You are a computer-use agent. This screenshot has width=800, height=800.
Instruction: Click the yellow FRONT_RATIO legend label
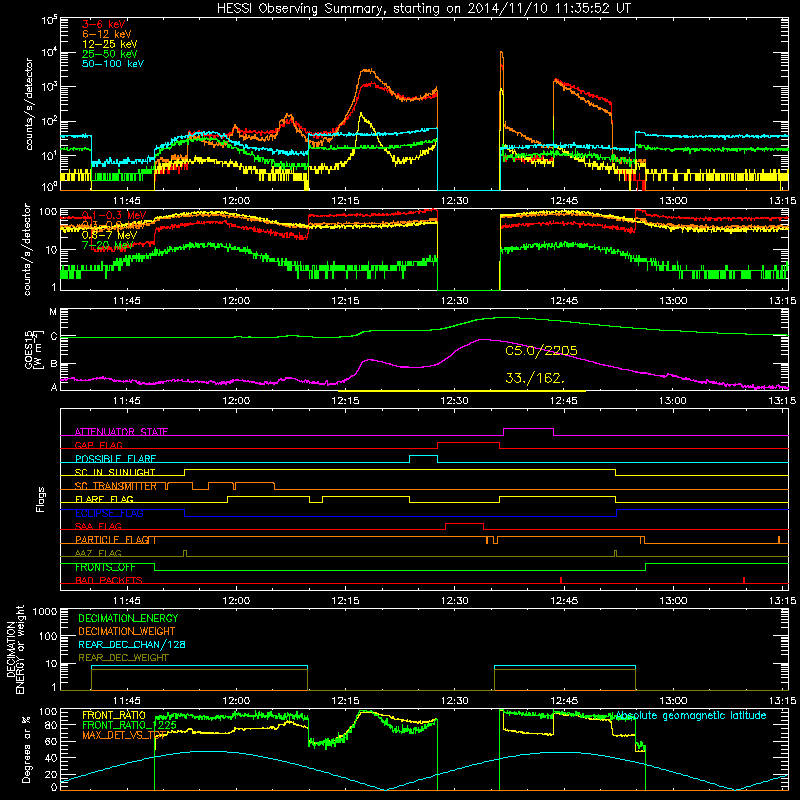tap(114, 715)
